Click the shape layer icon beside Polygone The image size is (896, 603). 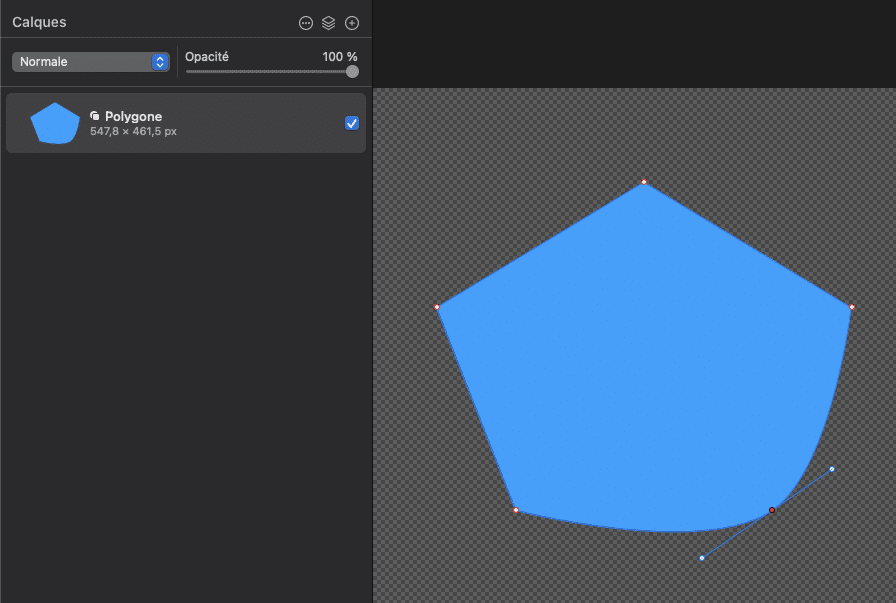click(95, 116)
